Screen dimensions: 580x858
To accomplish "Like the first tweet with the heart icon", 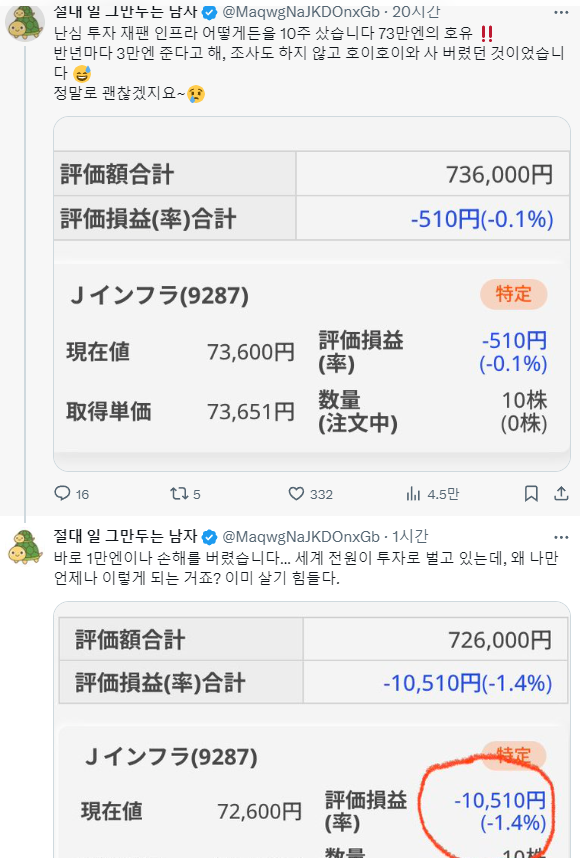I will click(296, 494).
